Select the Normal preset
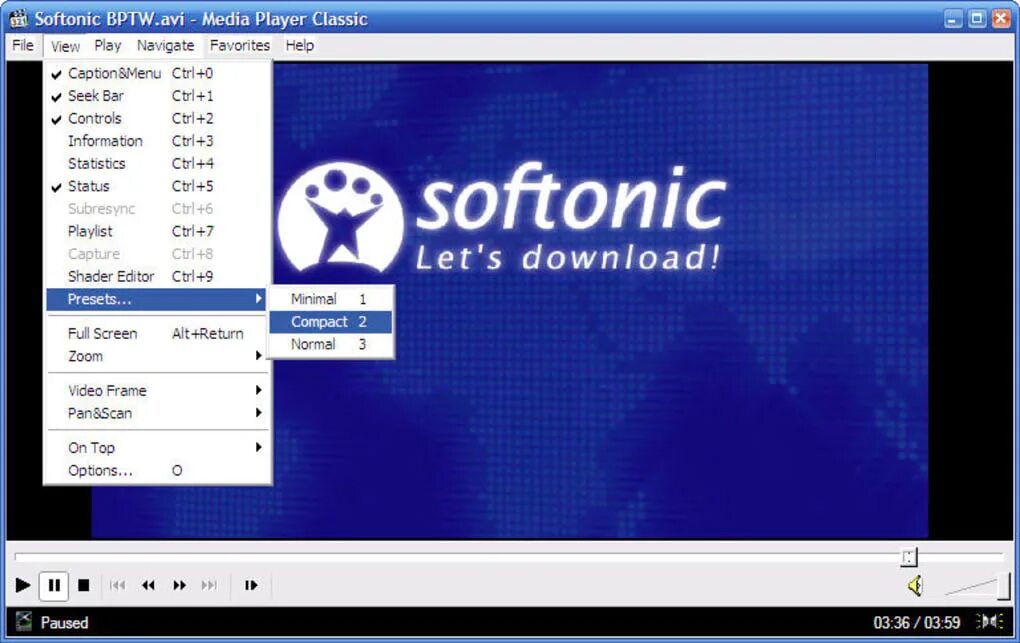The height and width of the screenshot is (643, 1020). click(330, 344)
